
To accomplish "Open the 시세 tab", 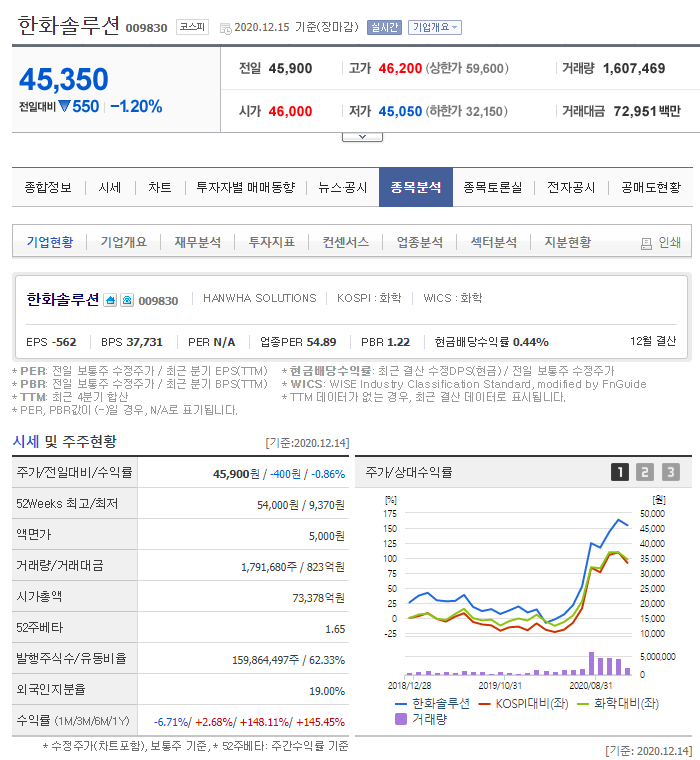I will 110,188.
